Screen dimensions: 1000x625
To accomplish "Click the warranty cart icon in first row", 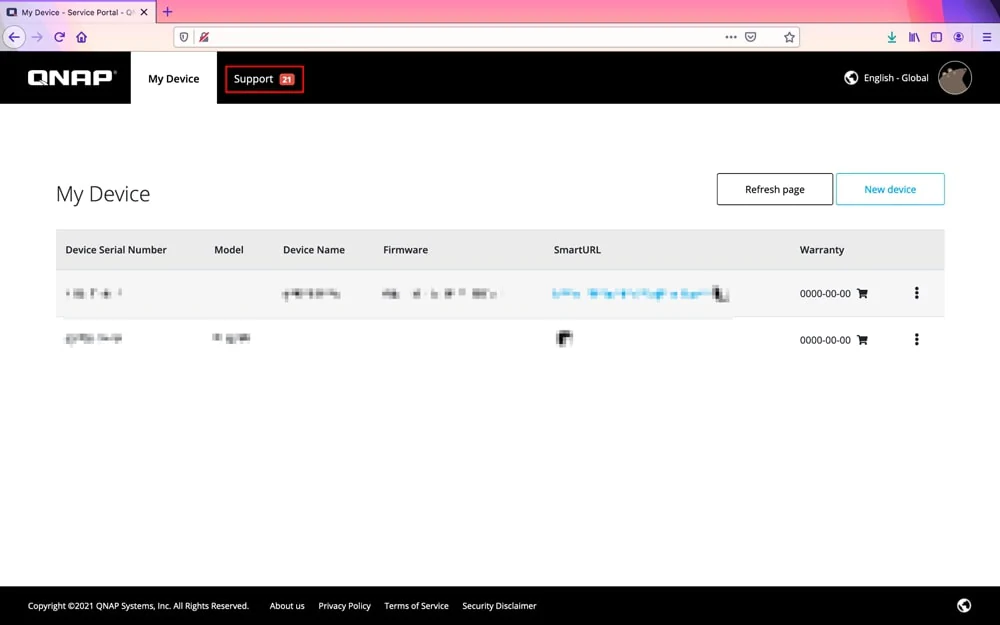I will point(862,293).
